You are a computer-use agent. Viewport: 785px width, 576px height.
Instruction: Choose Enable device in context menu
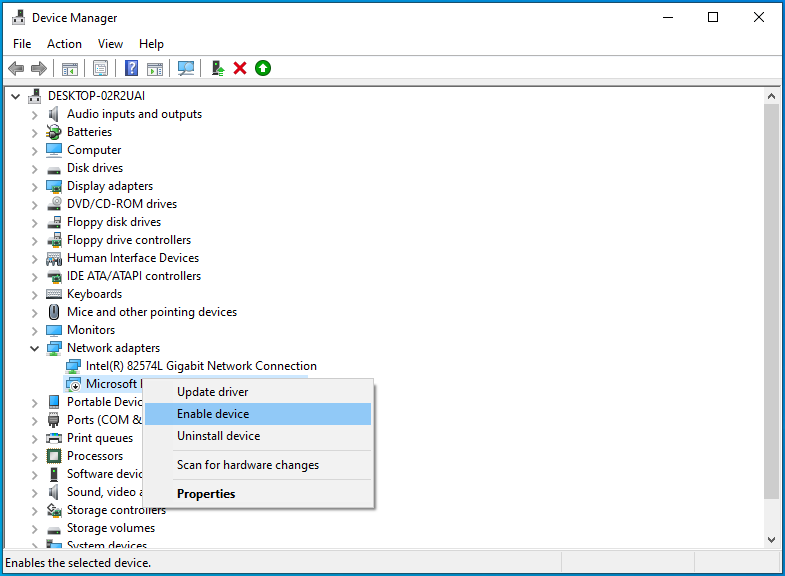(x=258, y=414)
